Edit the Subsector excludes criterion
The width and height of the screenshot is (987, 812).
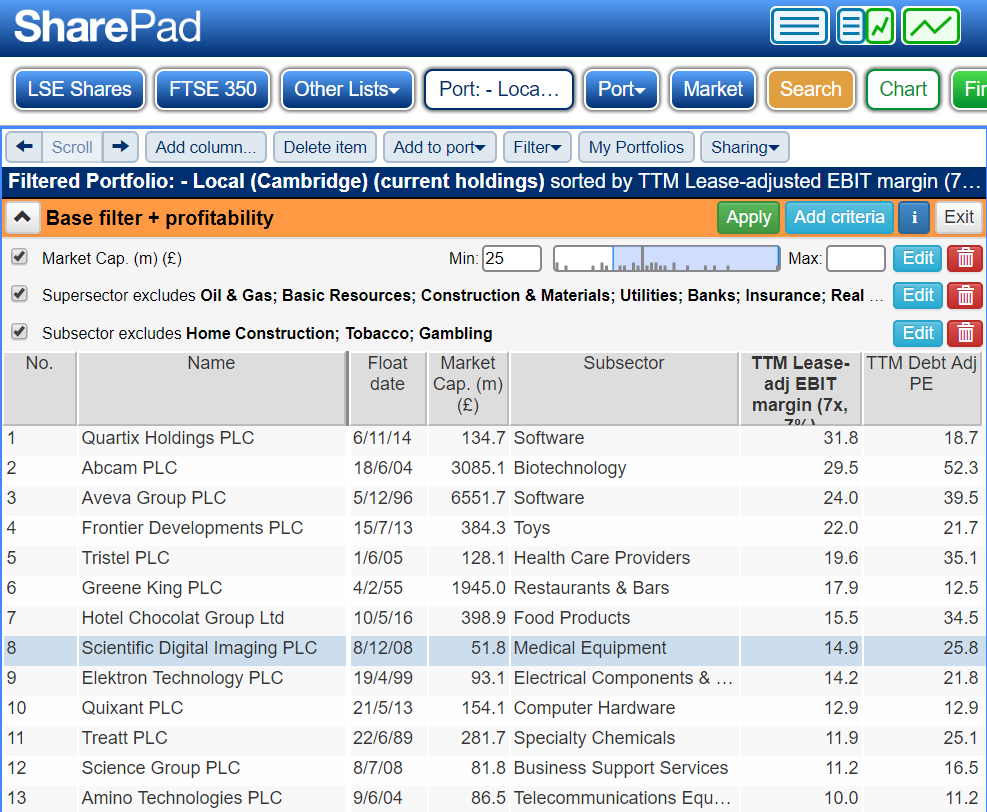point(918,333)
